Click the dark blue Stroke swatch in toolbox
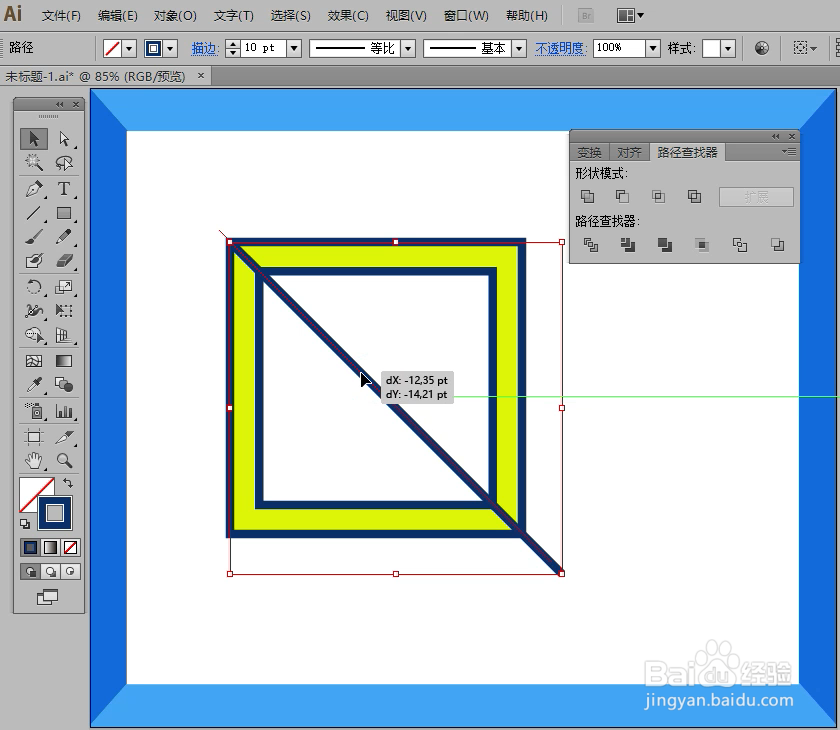840x730 pixels. point(55,513)
